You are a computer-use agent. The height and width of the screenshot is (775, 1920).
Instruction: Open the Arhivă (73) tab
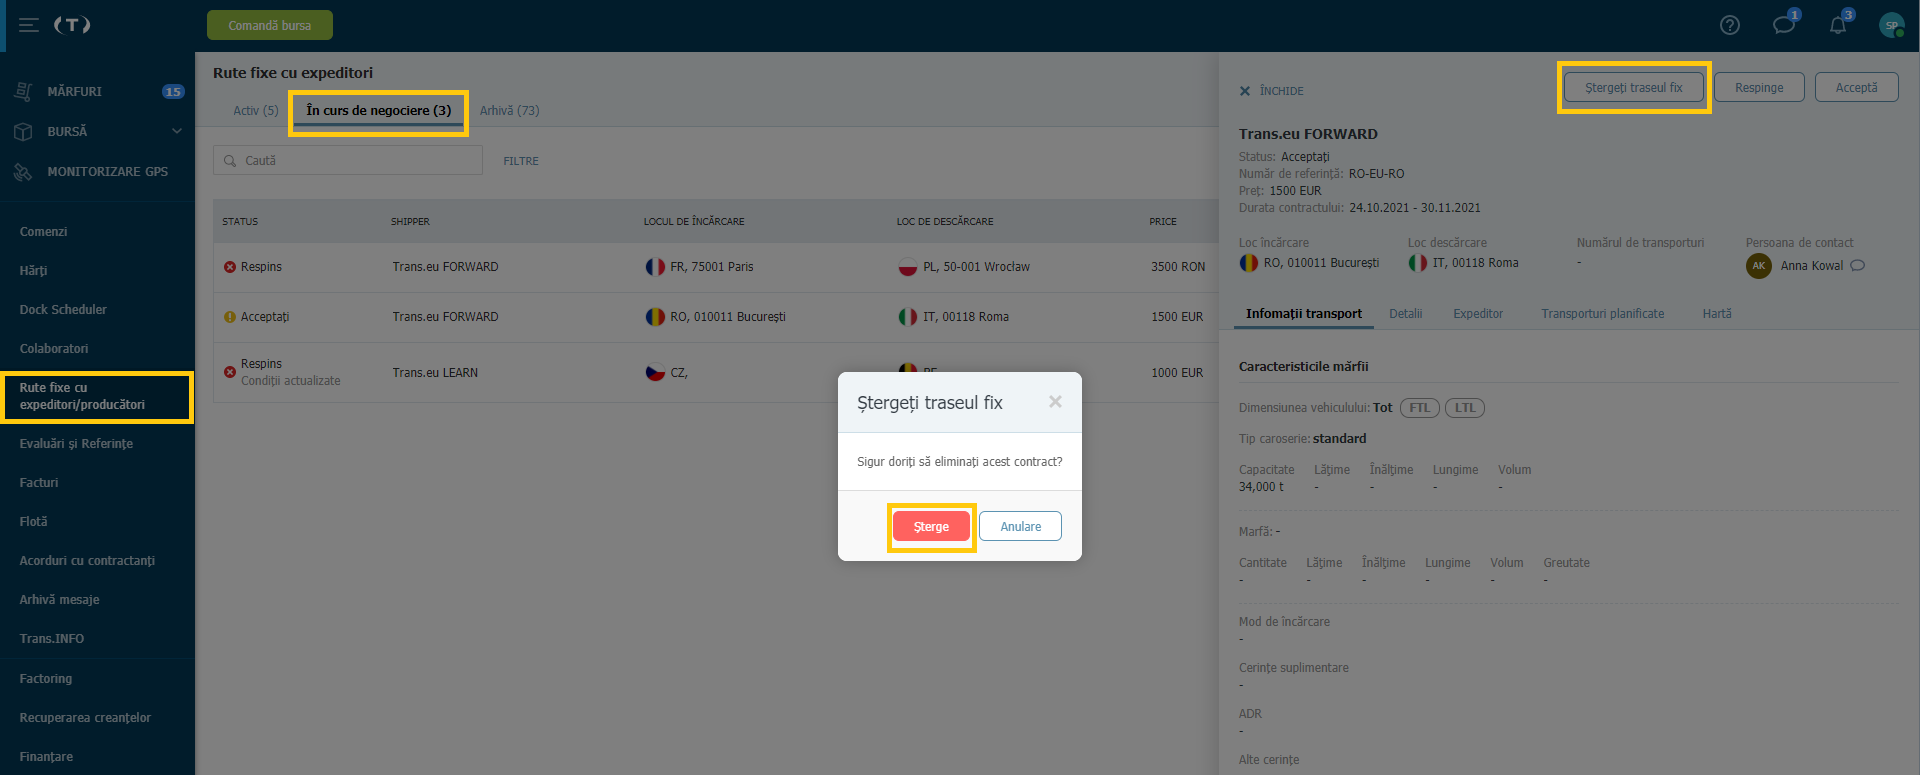click(x=509, y=110)
